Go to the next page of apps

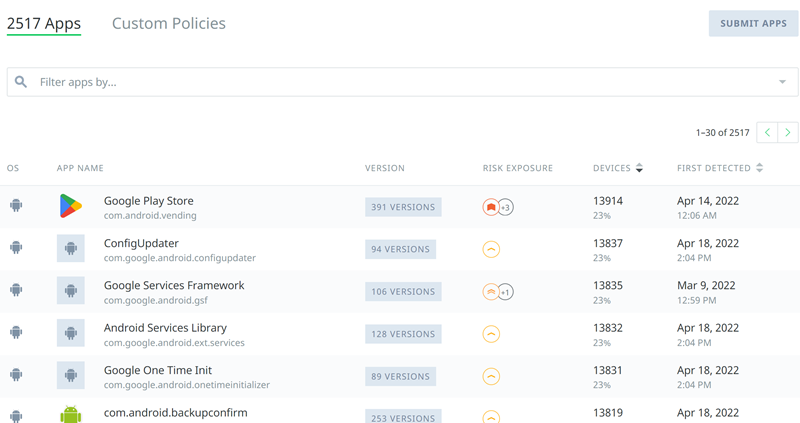click(788, 133)
